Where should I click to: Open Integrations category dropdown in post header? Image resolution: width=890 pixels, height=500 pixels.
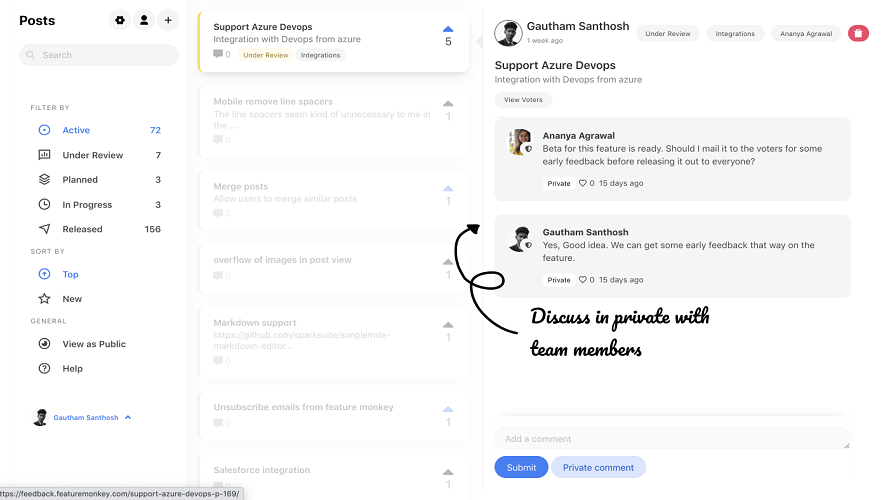pyautogui.click(x=735, y=33)
